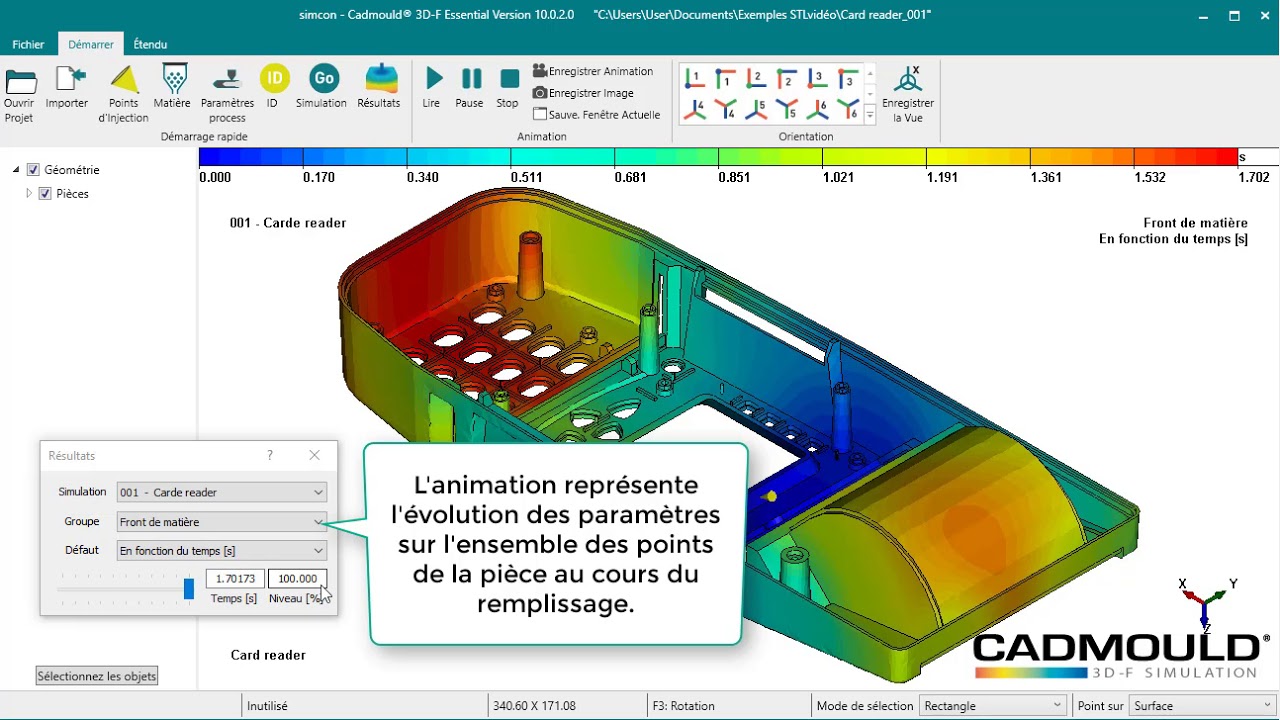The image size is (1280, 720).
Task: Uncheck the Pièces checkbox
Action: coord(45,194)
